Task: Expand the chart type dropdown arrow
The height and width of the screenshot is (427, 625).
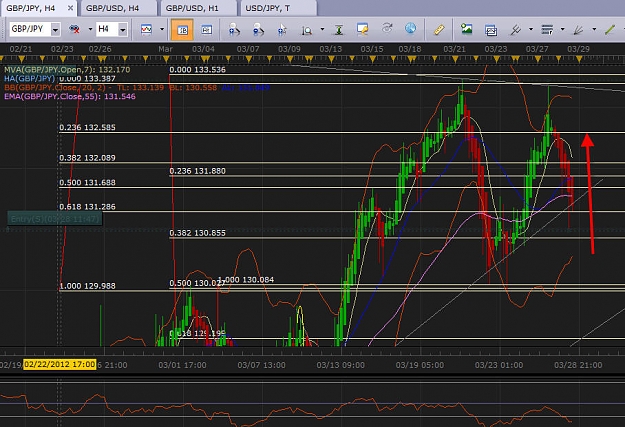Action: click(x=162, y=29)
